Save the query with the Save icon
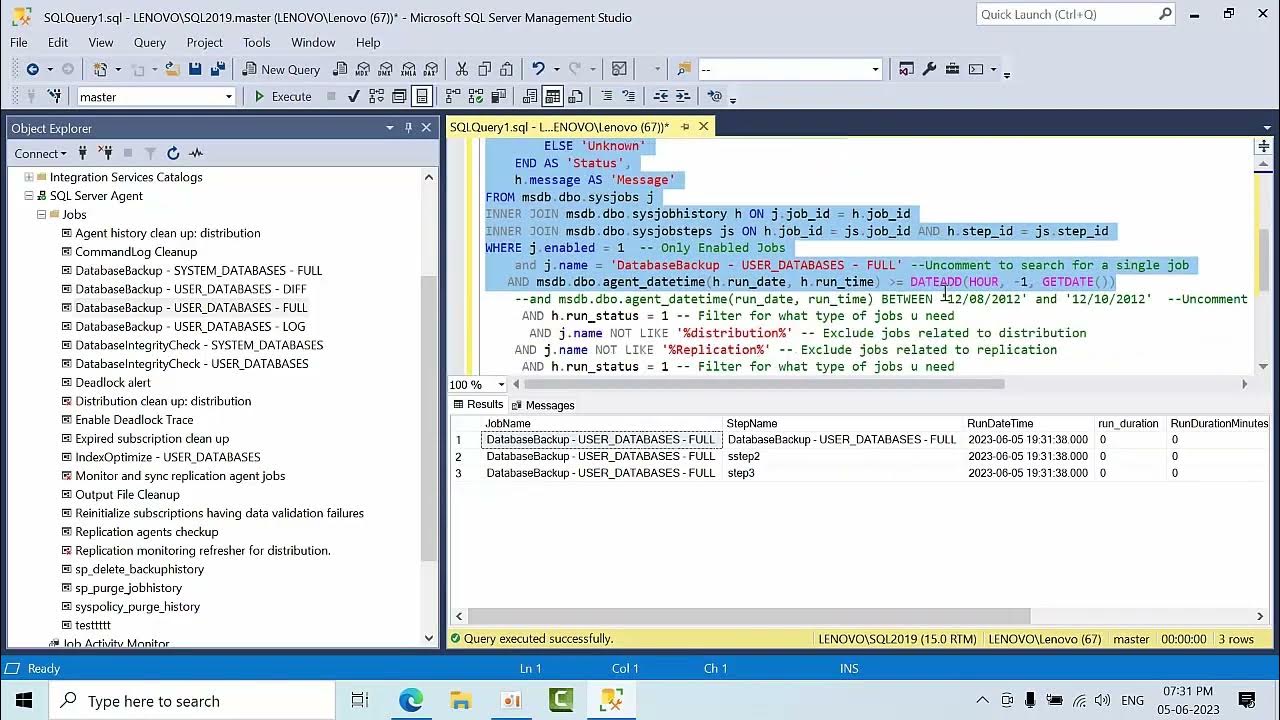 tap(195, 69)
